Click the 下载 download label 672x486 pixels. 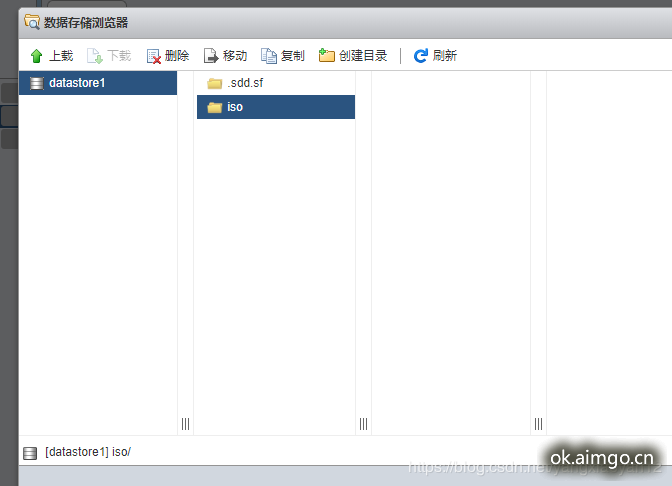(119, 56)
